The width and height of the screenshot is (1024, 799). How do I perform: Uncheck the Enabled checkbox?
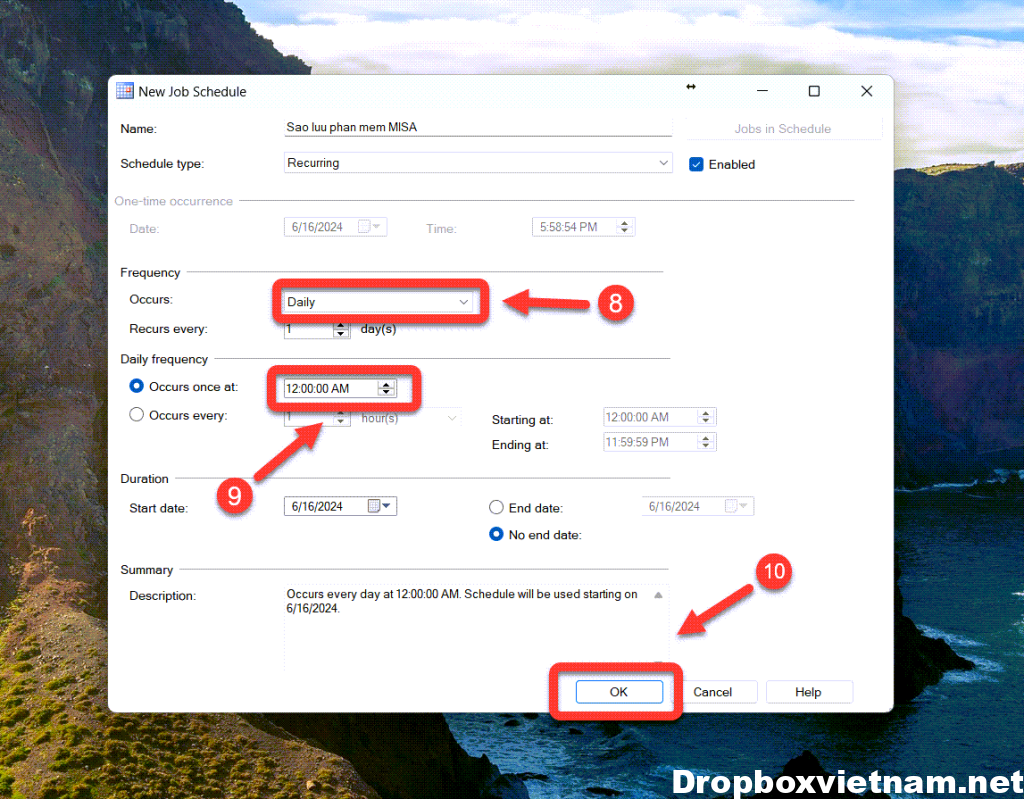click(x=697, y=164)
